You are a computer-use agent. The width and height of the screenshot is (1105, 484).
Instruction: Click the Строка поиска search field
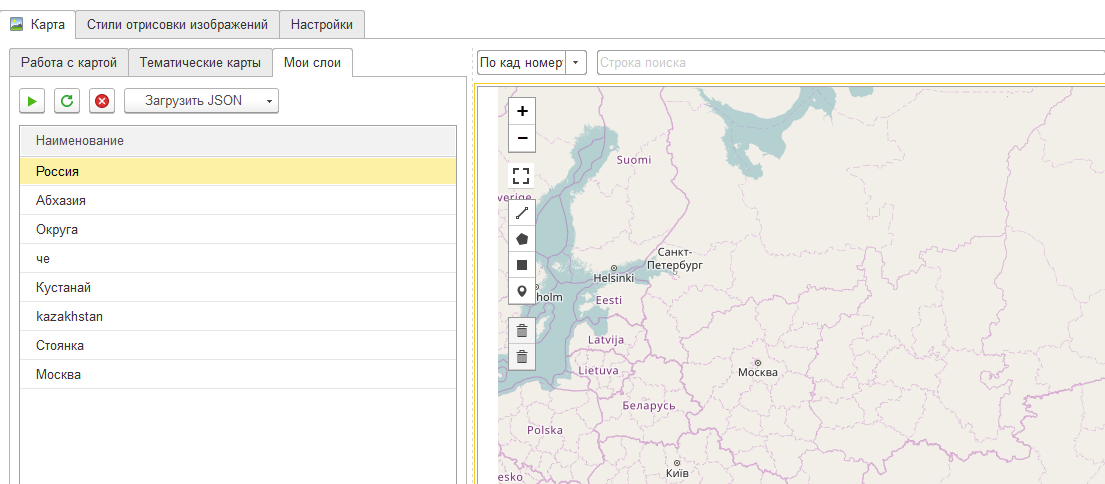point(850,63)
